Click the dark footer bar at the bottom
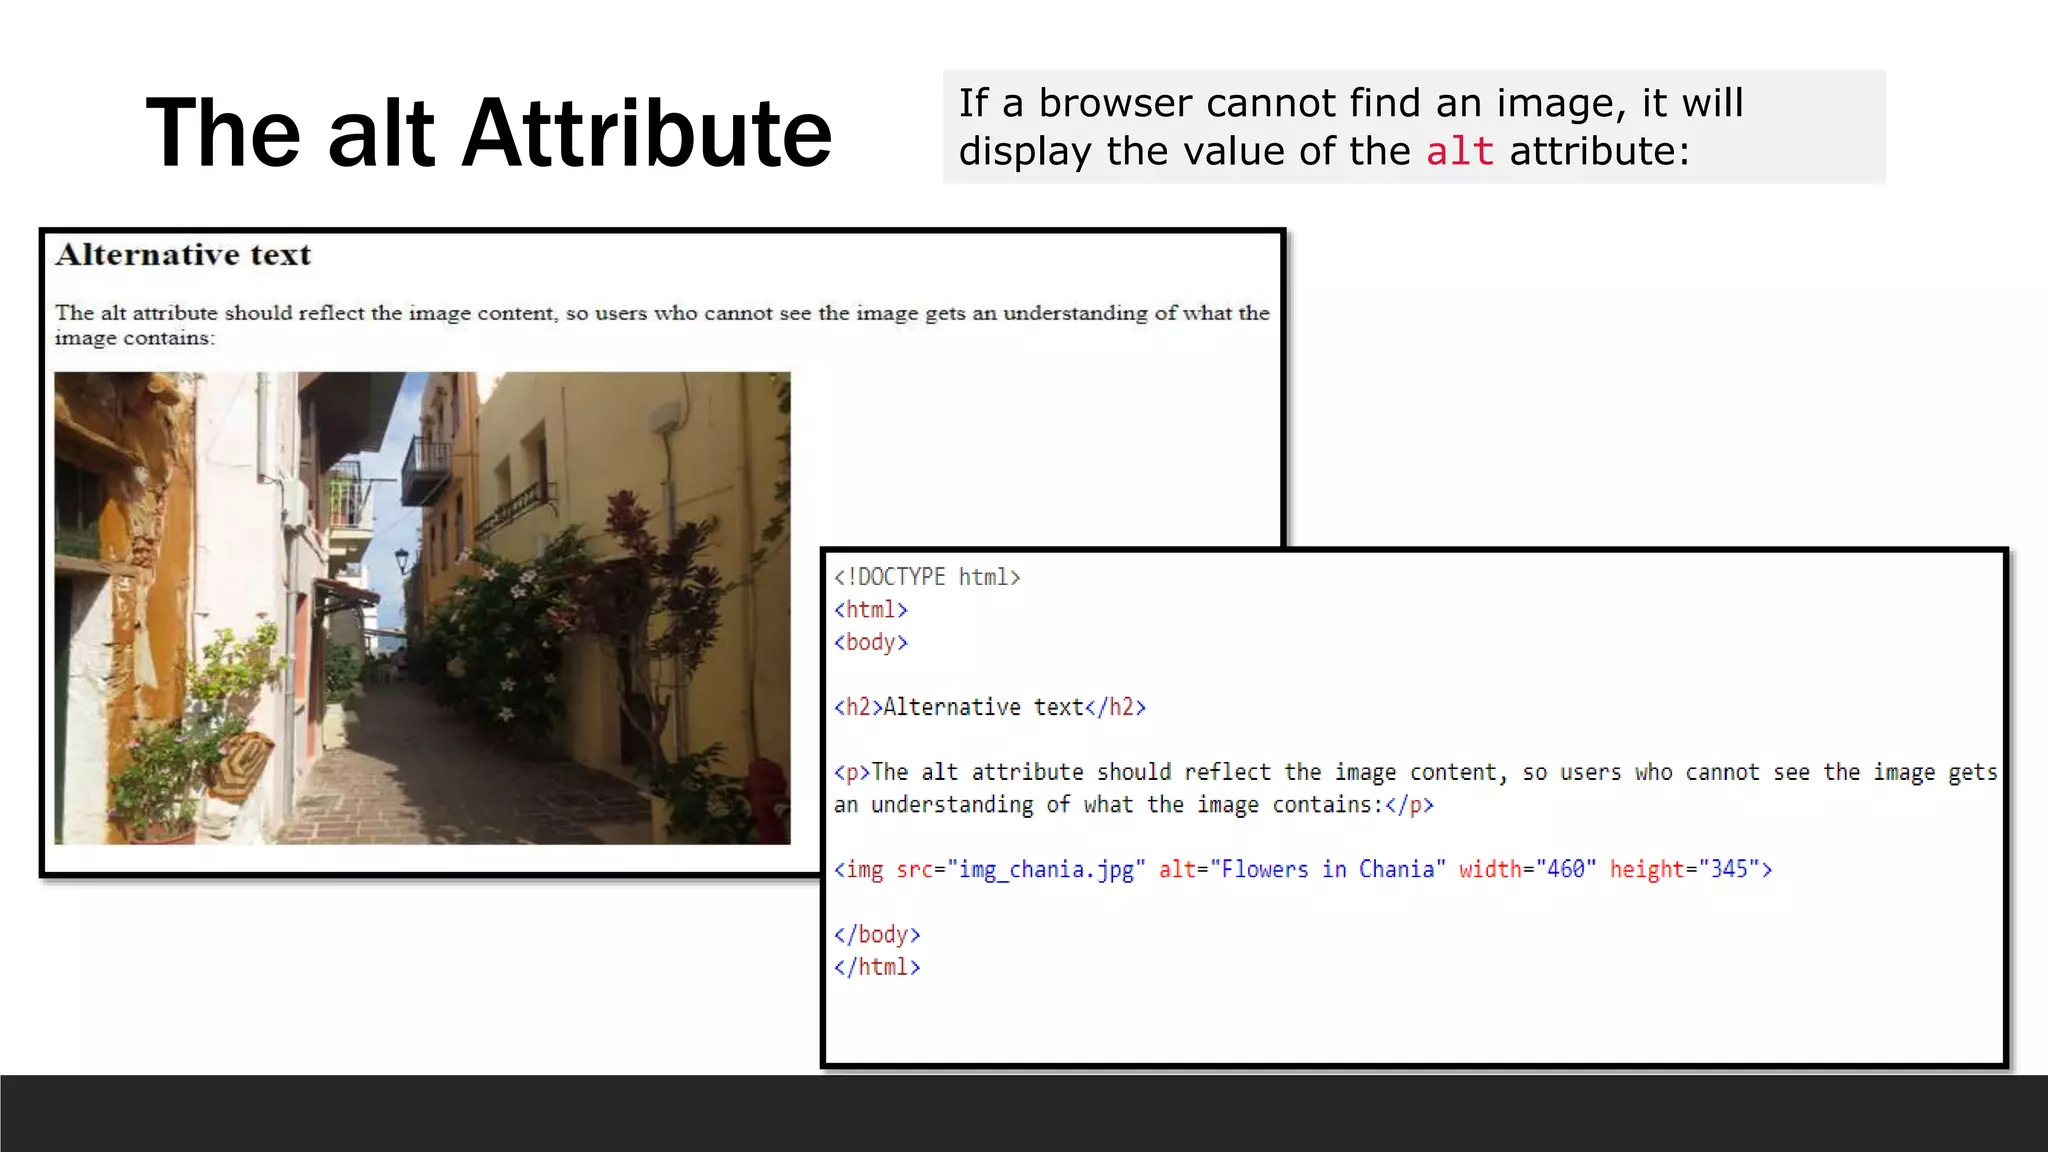 point(1024,1113)
